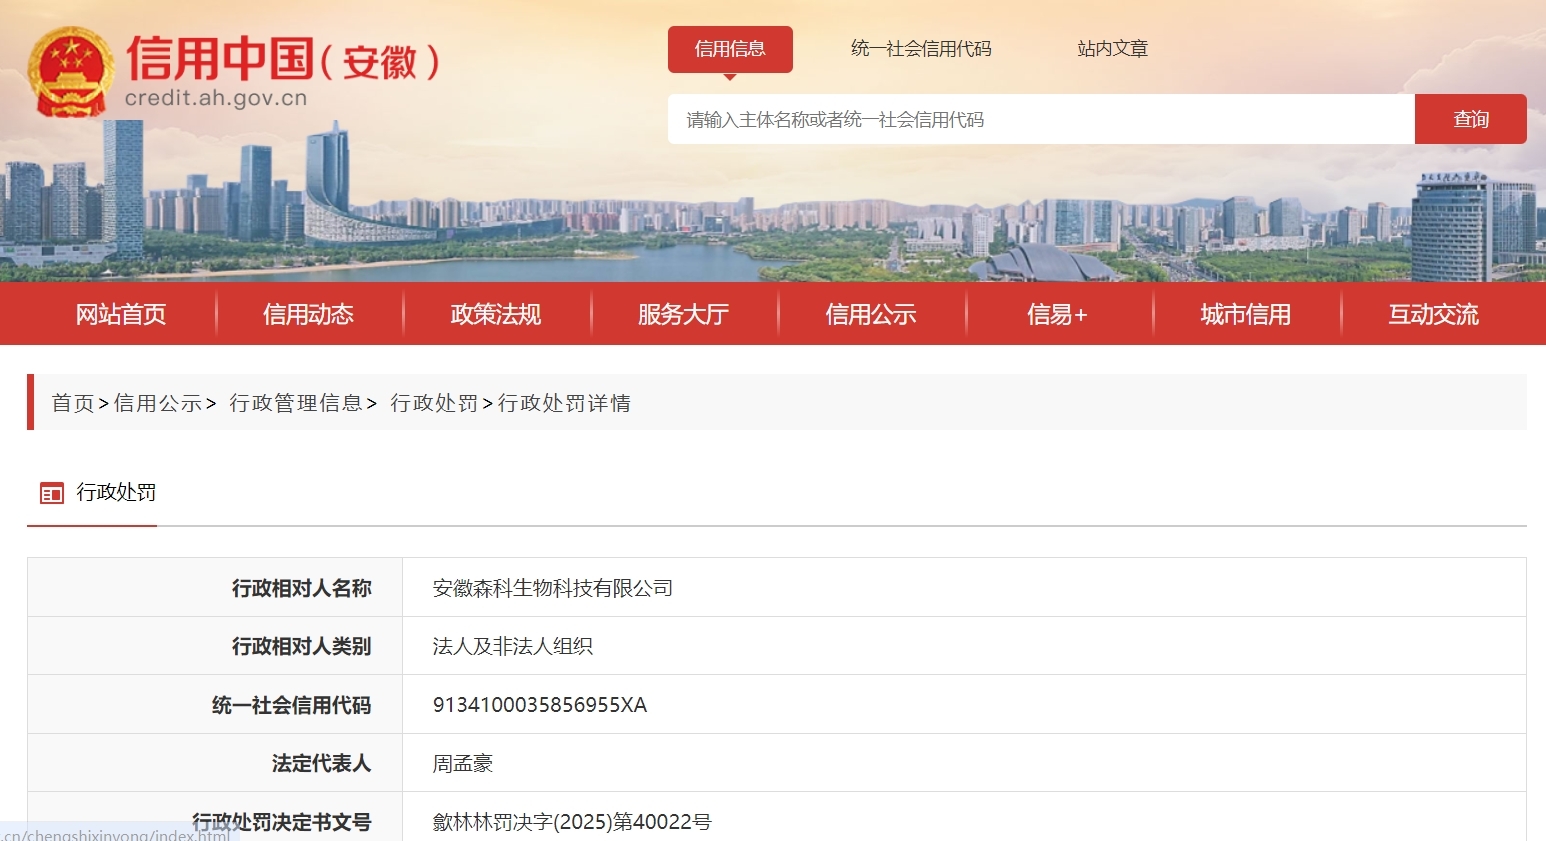The width and height of the screenshot is (1546, 841).
Task: Click the 行政处罚决定书文号 label cell
Action: [x=215, y=817]
